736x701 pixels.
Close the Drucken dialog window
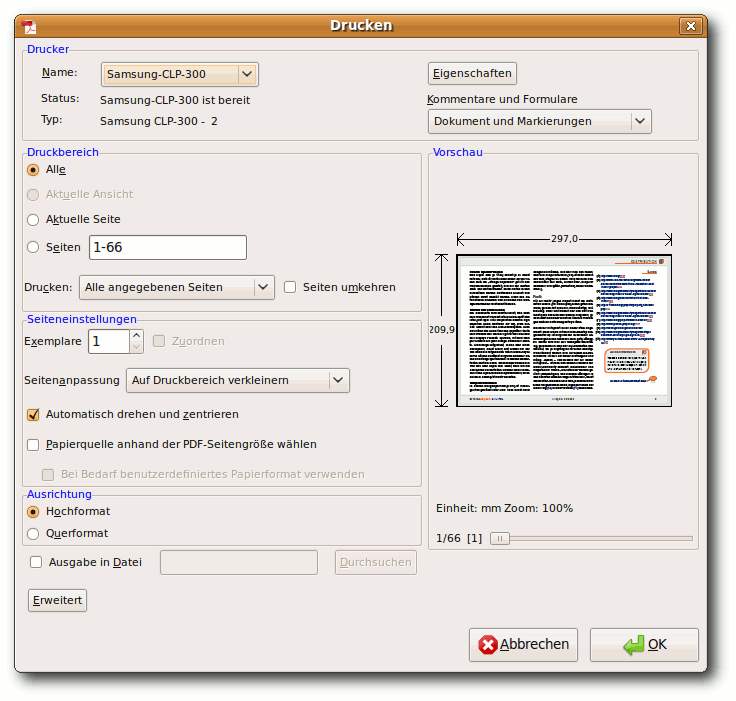(x=689, y=26)
